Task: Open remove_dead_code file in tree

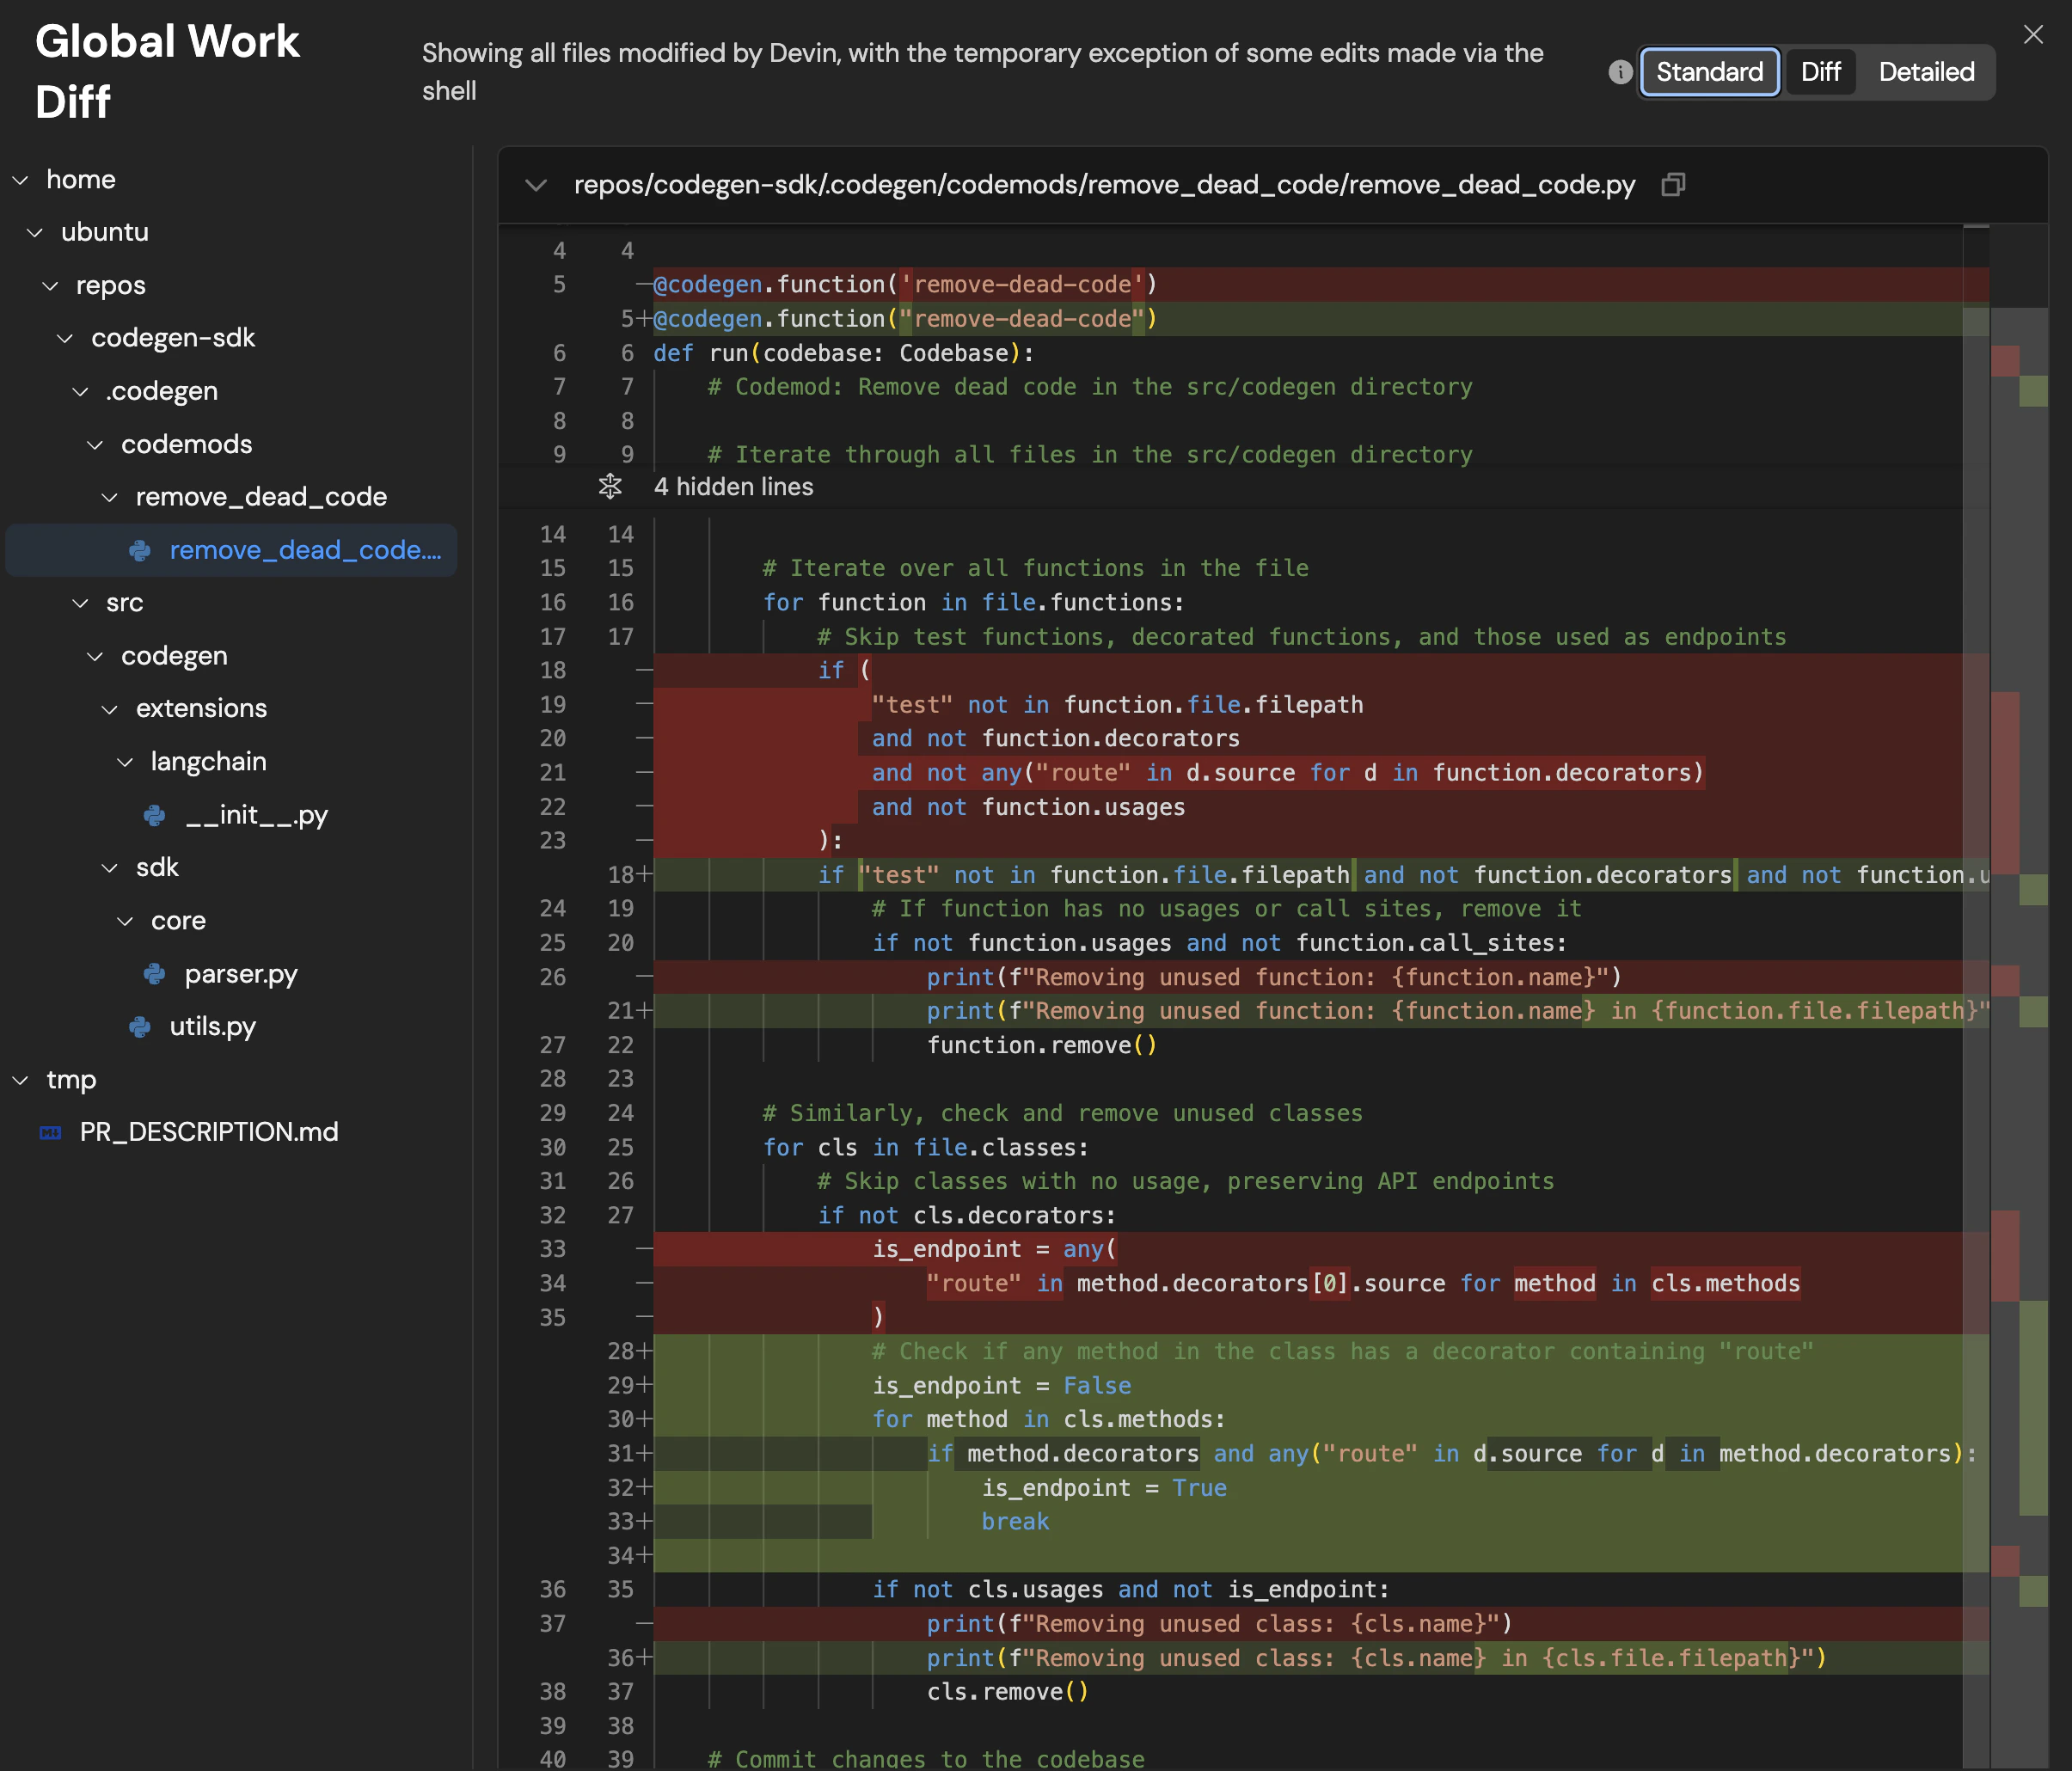Action: tap(304, 550)
